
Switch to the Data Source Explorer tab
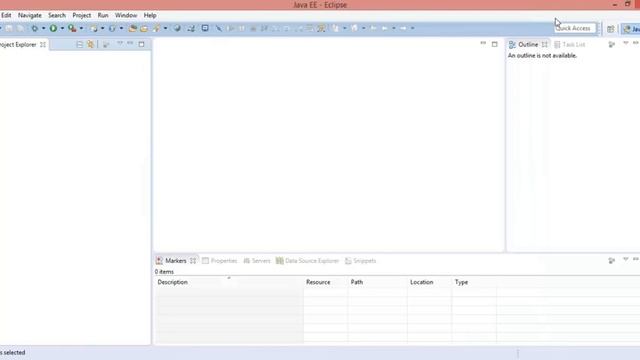point(307,260)
